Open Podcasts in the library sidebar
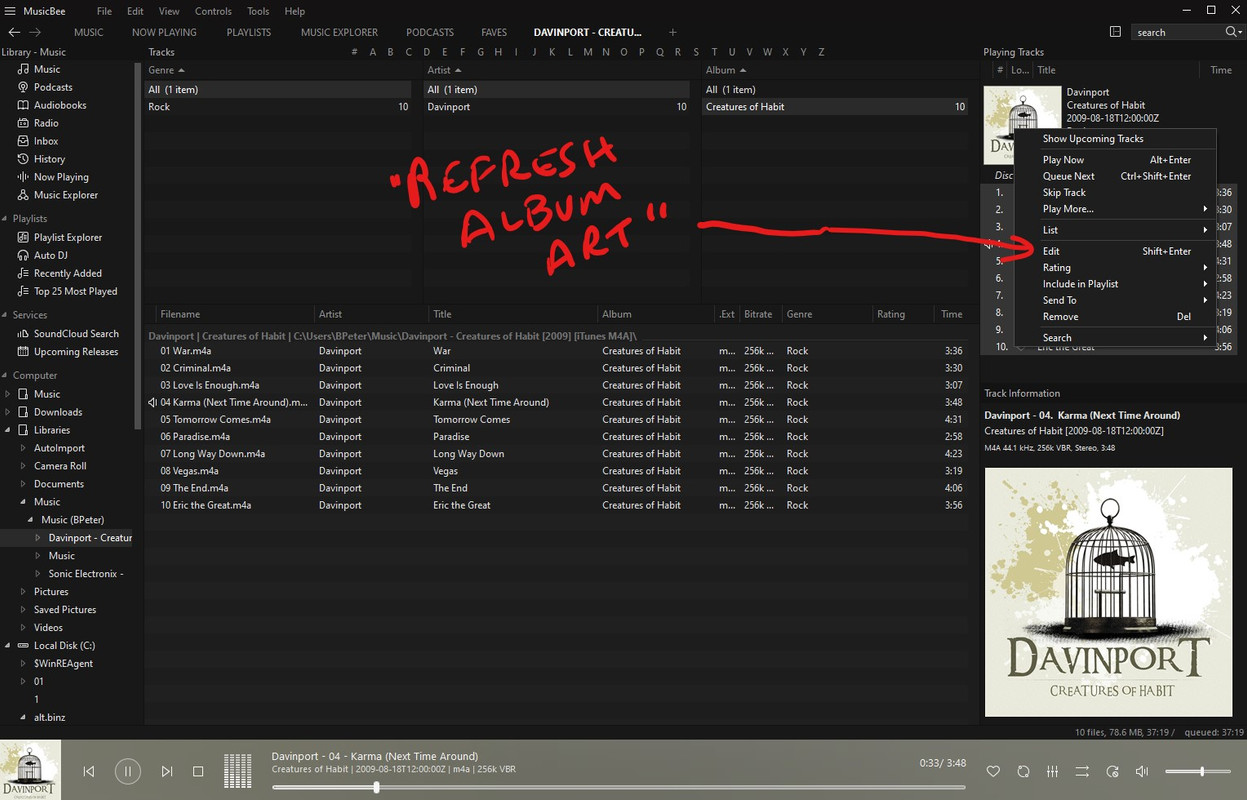This screenshot has height=800, width=1247. click(53, 87)
